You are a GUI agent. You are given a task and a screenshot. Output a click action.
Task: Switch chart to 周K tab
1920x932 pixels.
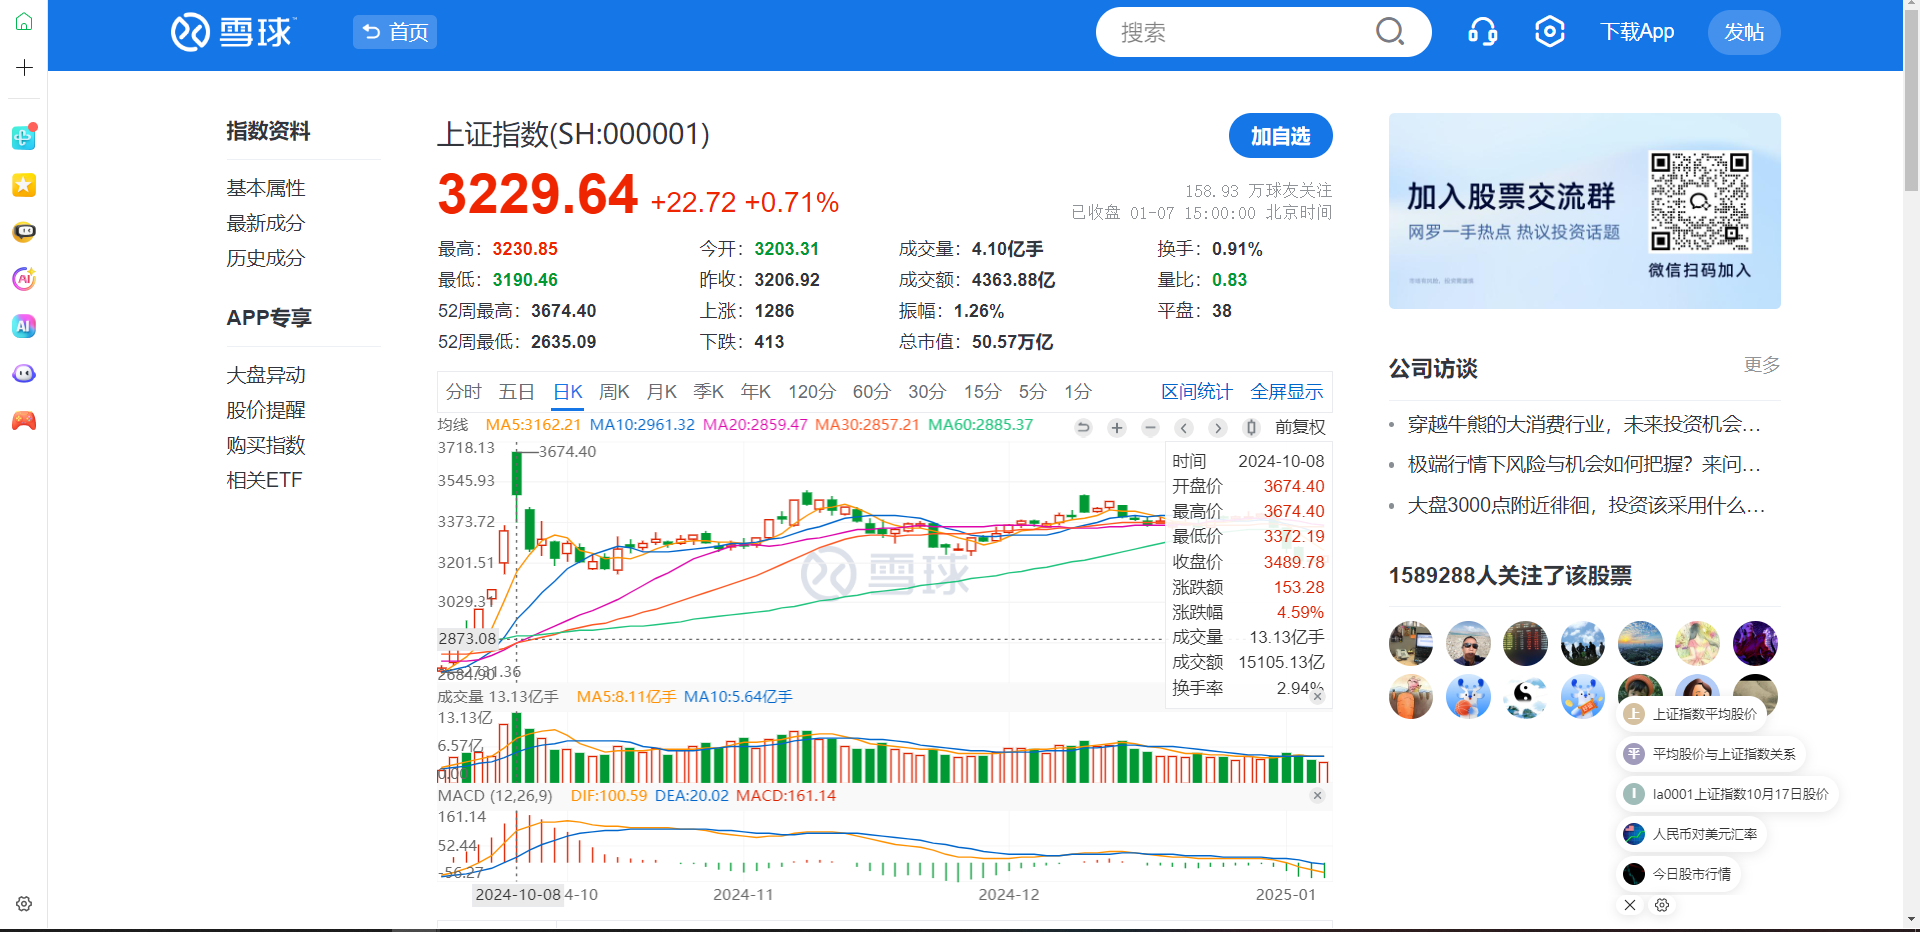pos(614,392)
